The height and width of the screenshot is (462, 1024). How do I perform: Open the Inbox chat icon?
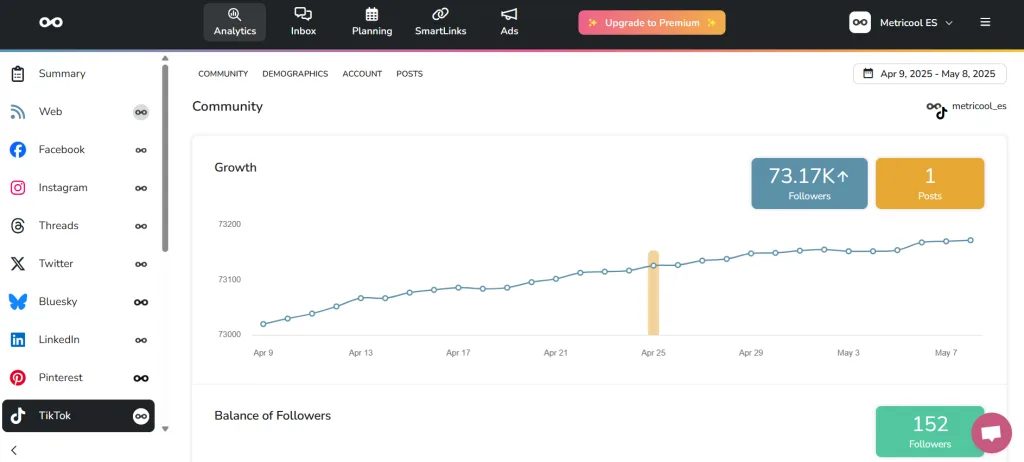303,22
